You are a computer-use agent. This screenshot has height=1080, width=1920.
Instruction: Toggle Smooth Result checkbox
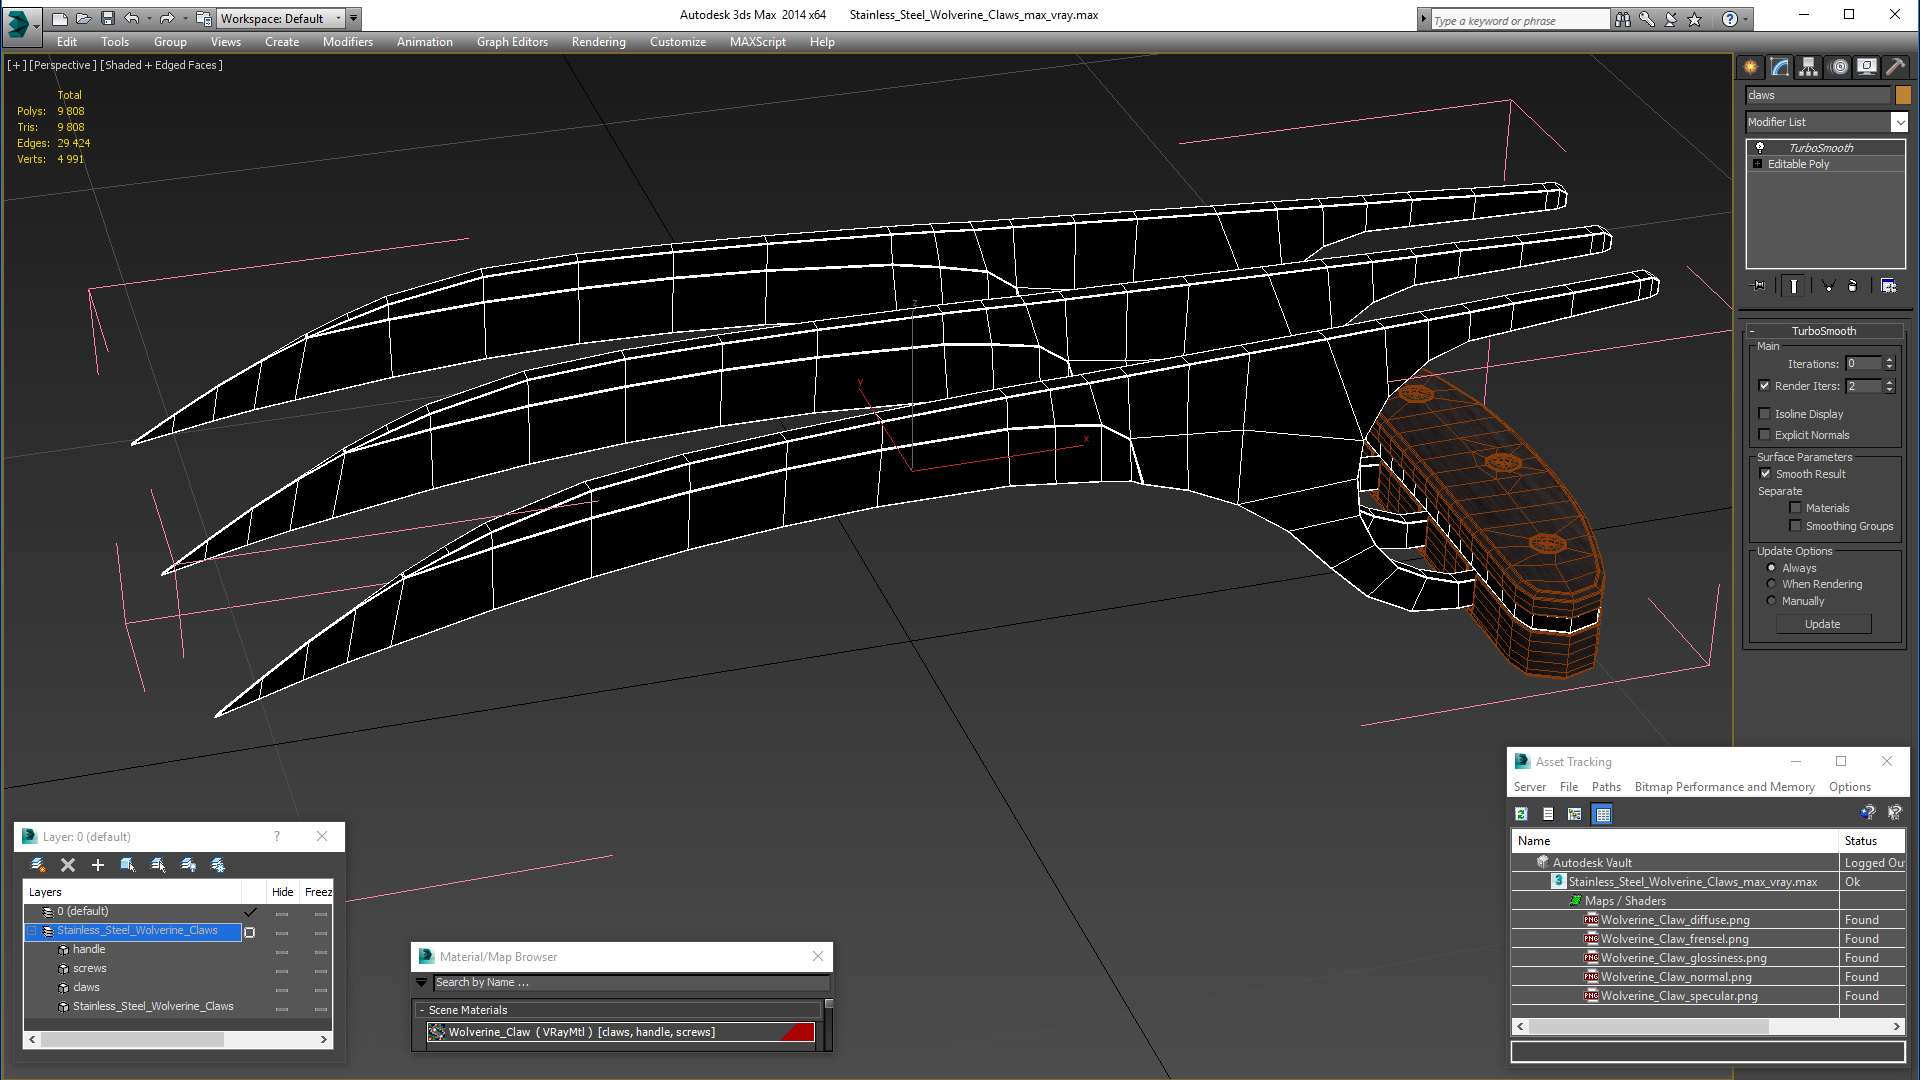(x=1765, y=474)
